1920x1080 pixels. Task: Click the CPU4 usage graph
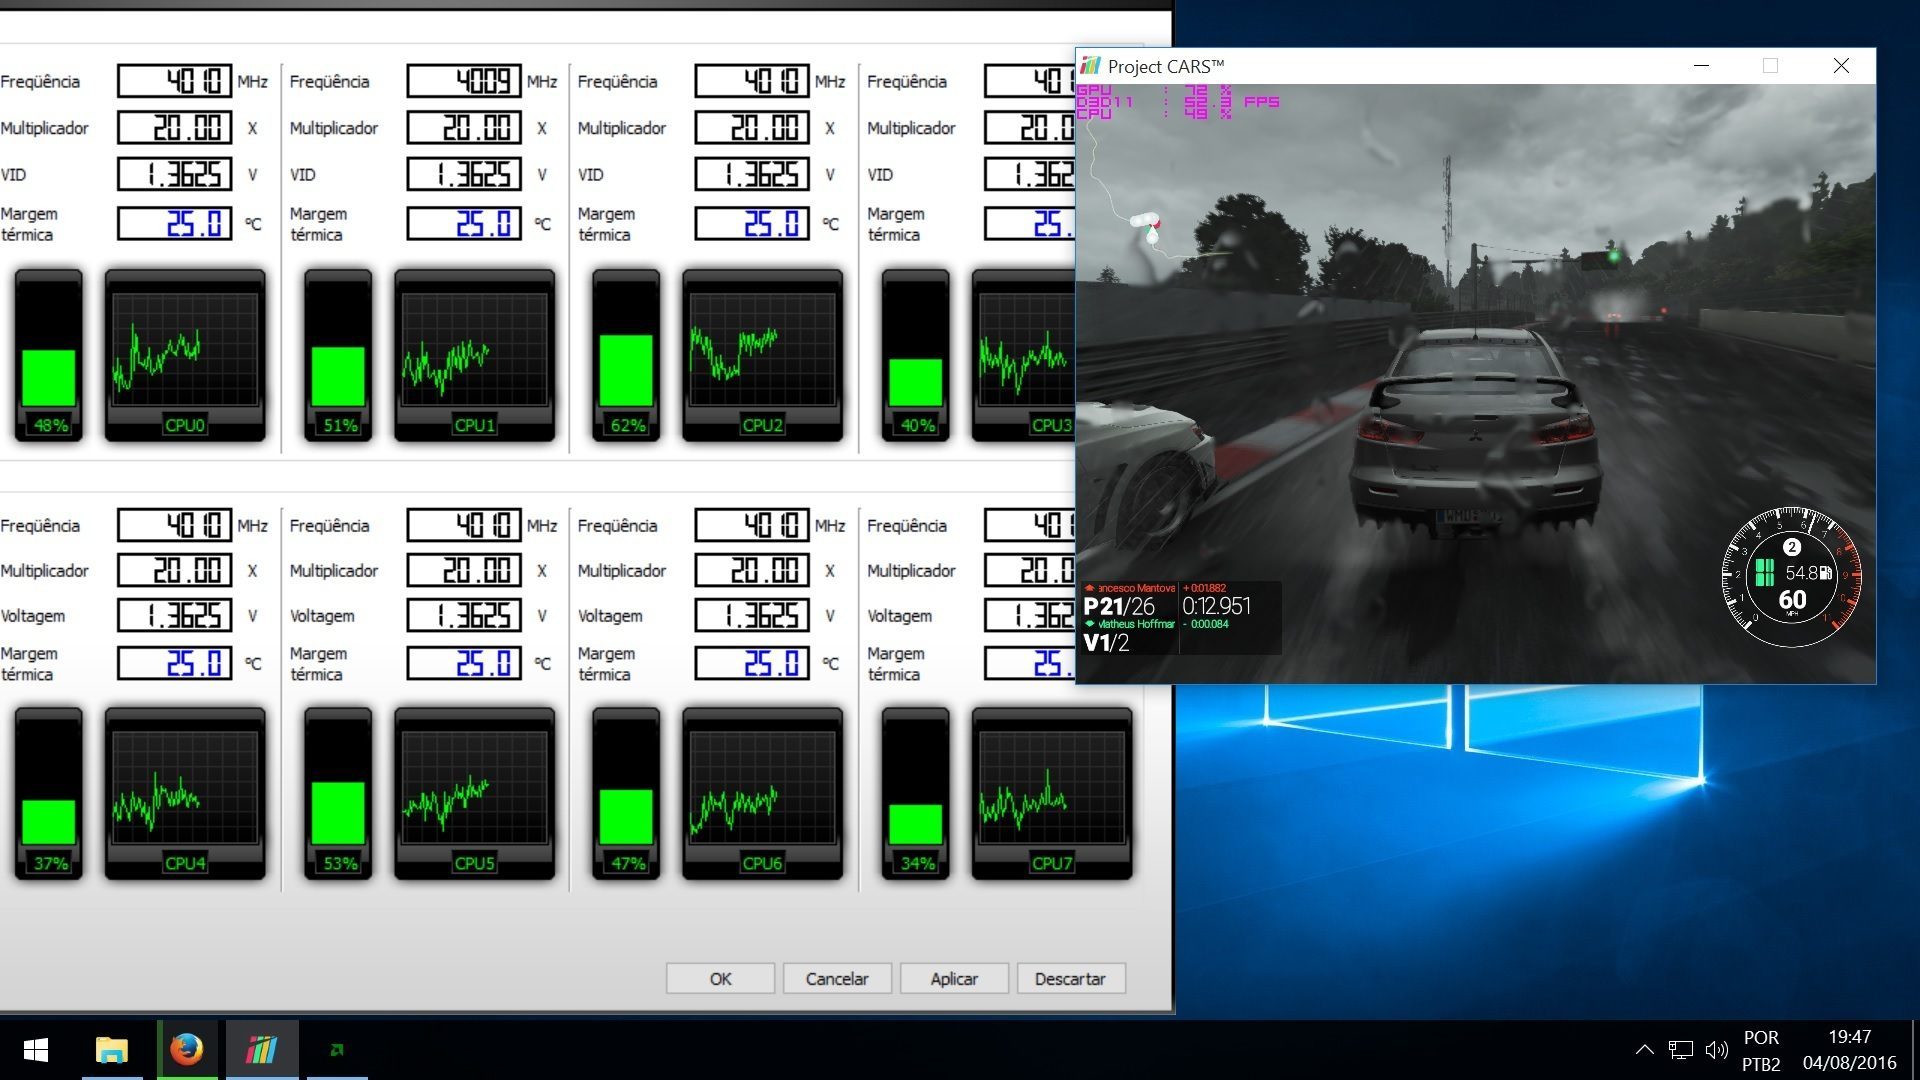pyautogui.click(x=185, y=794)
